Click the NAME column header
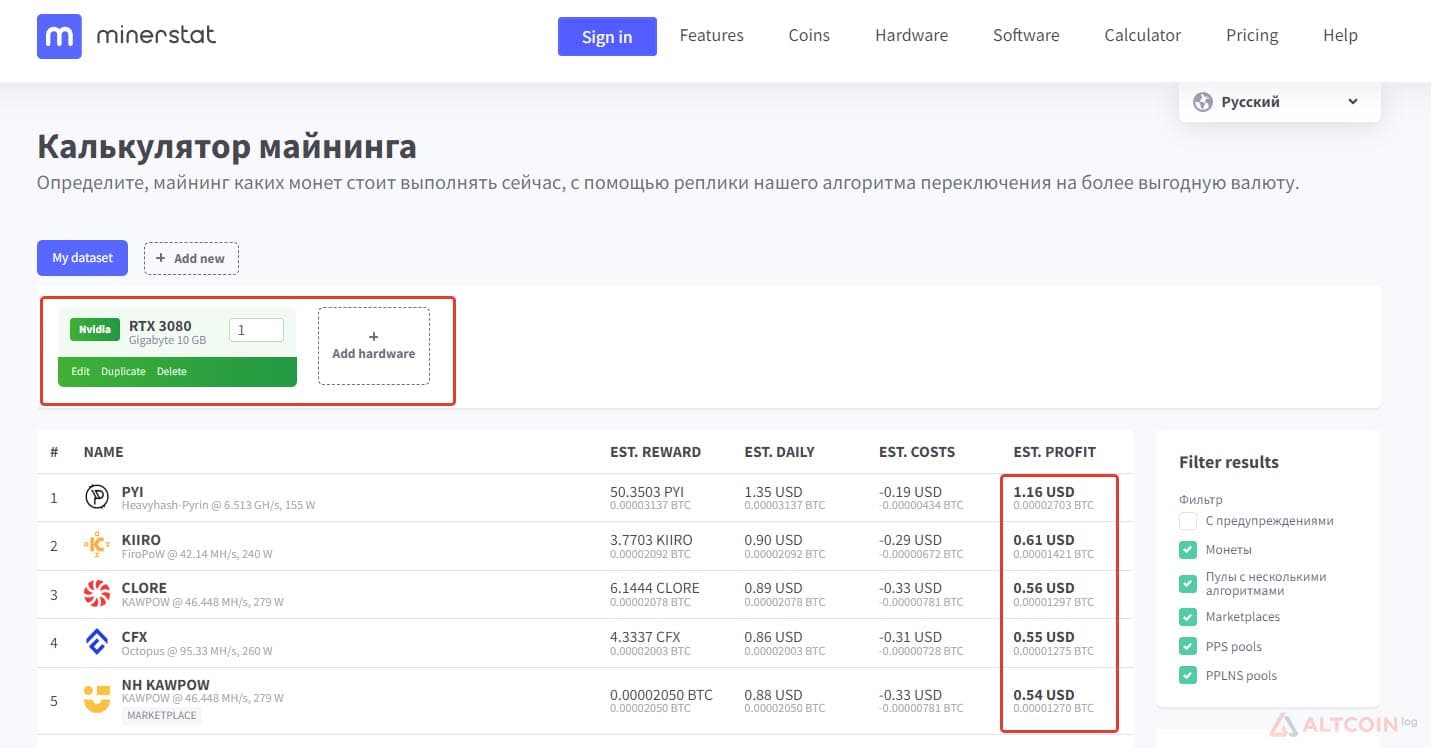This screenshot has width=1431, height=748. pos(104,452)
